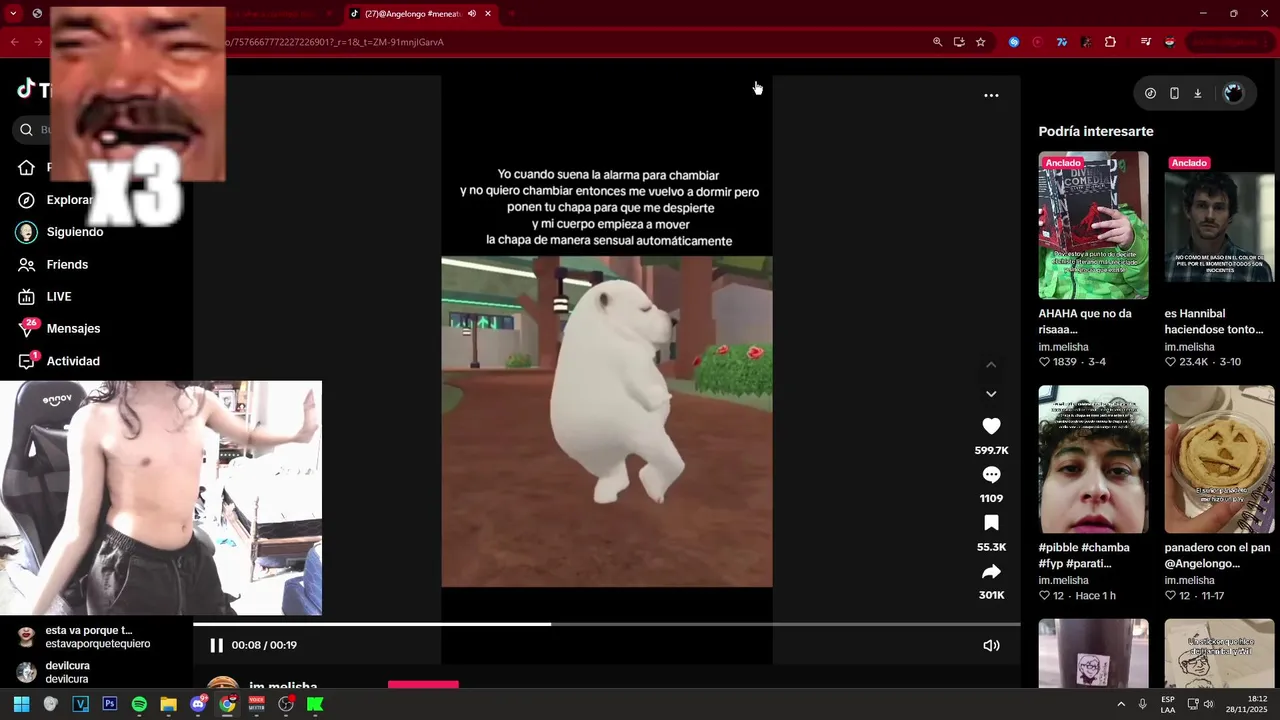
Task: Seek on the video progress bar
Action: coord(606,624)
